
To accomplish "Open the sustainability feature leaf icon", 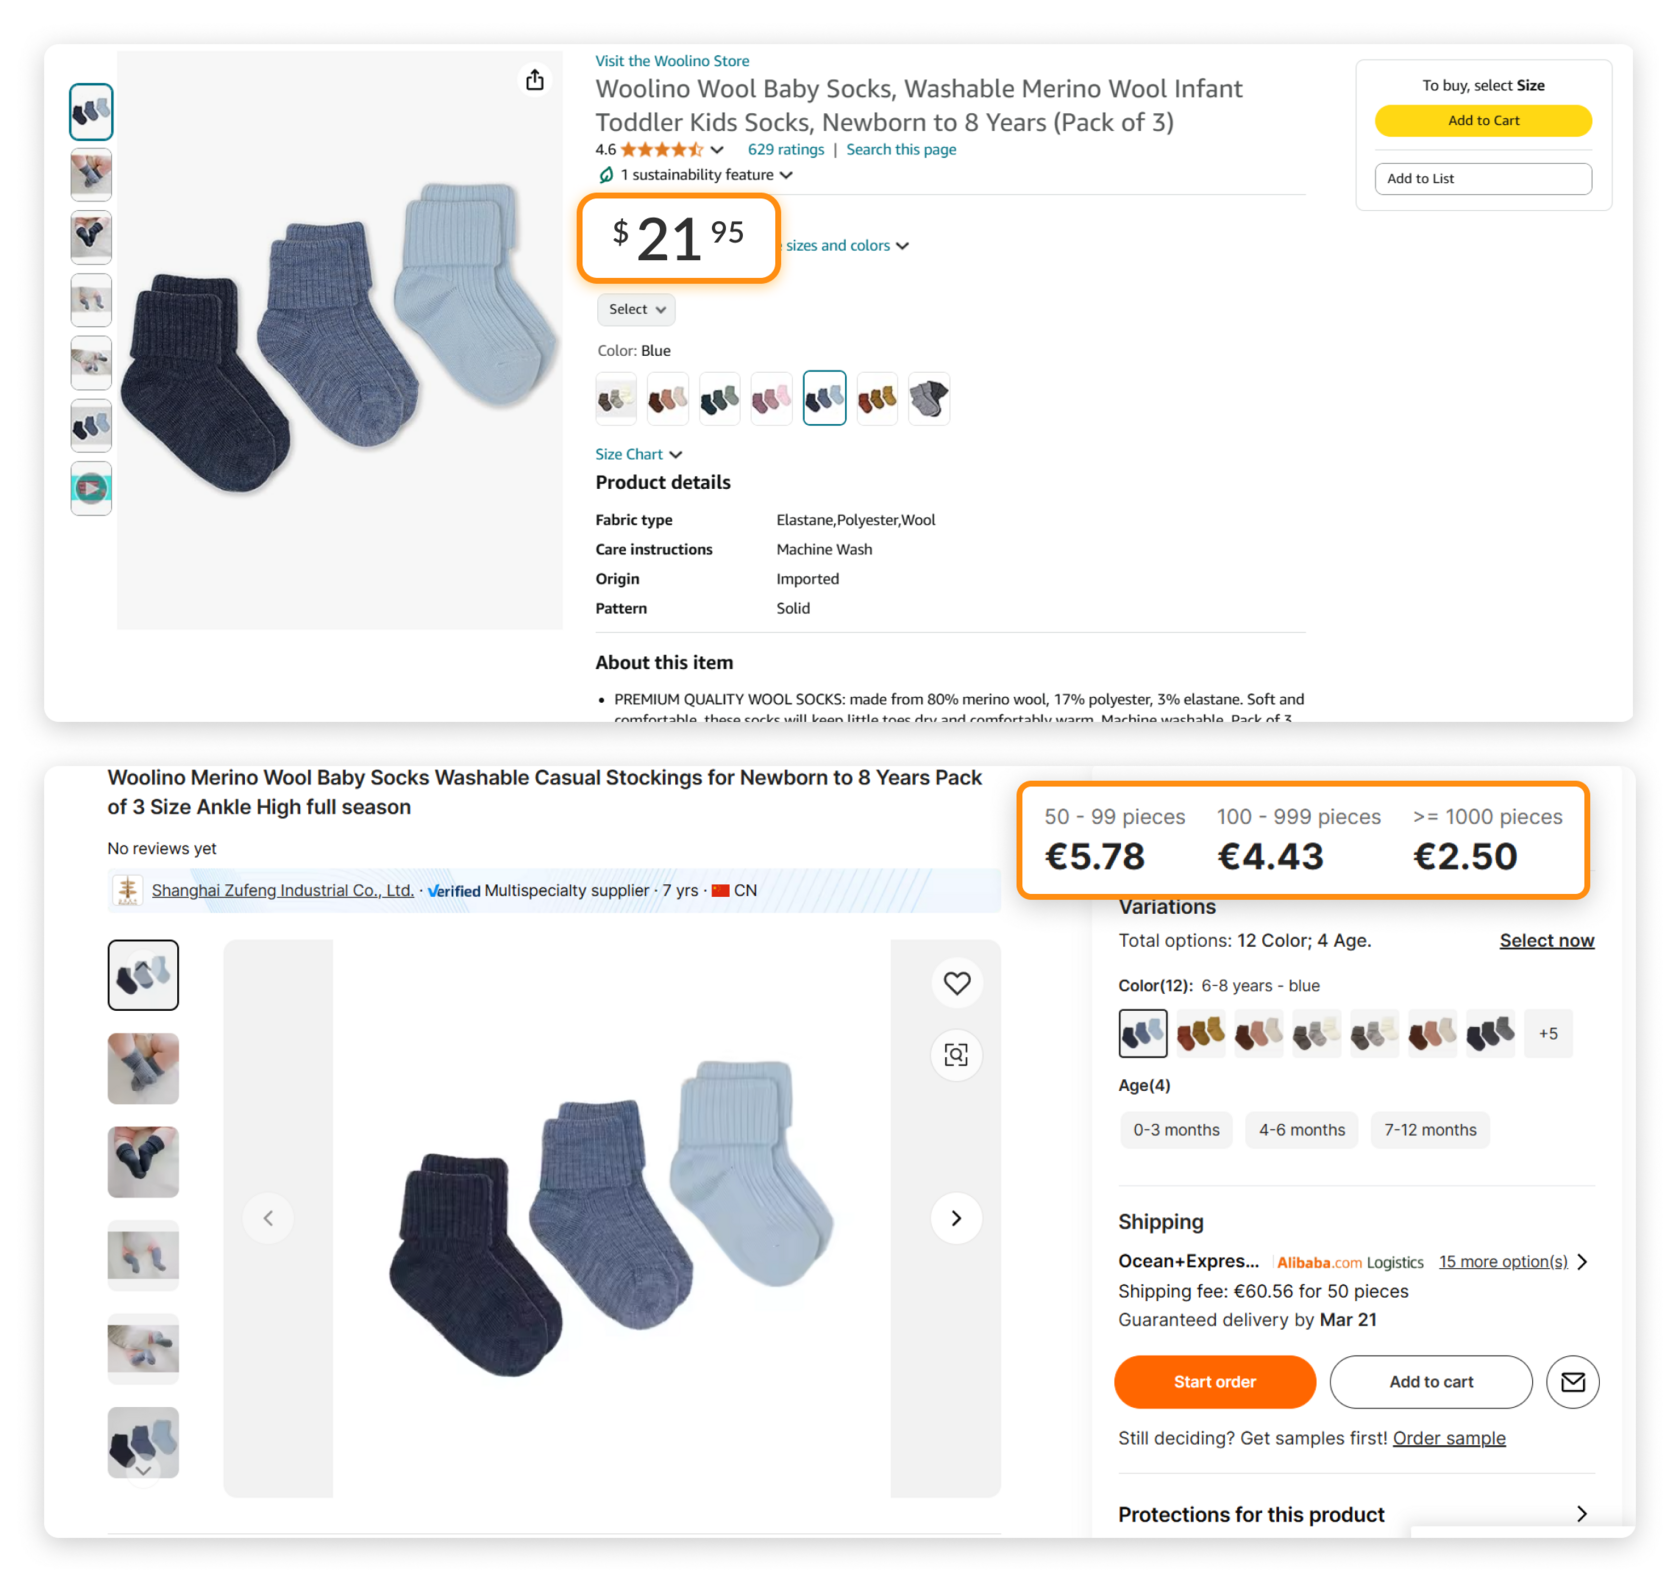I will 607,174.
